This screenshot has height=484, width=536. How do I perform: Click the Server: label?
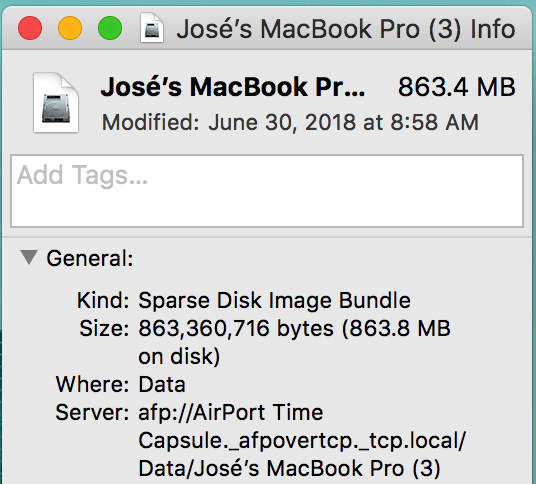[x=93, y=413]
